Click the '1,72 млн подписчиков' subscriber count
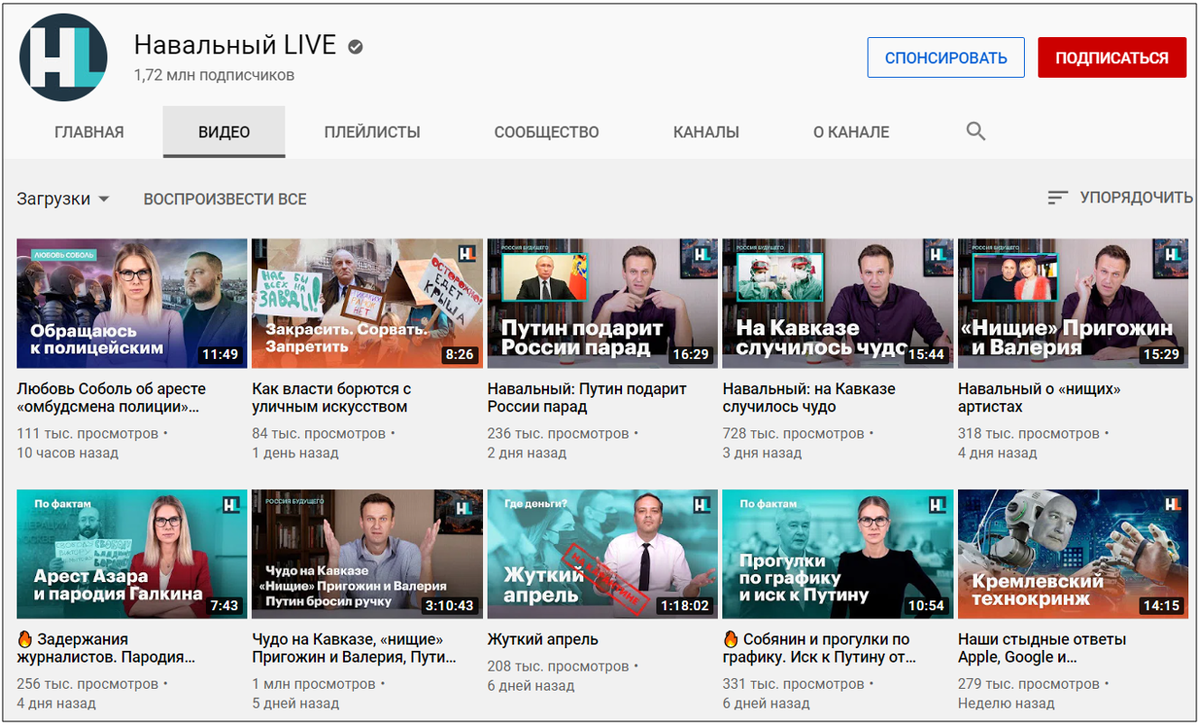Image resolution: width=1200 pixels, height=725 pixels. 214,75
